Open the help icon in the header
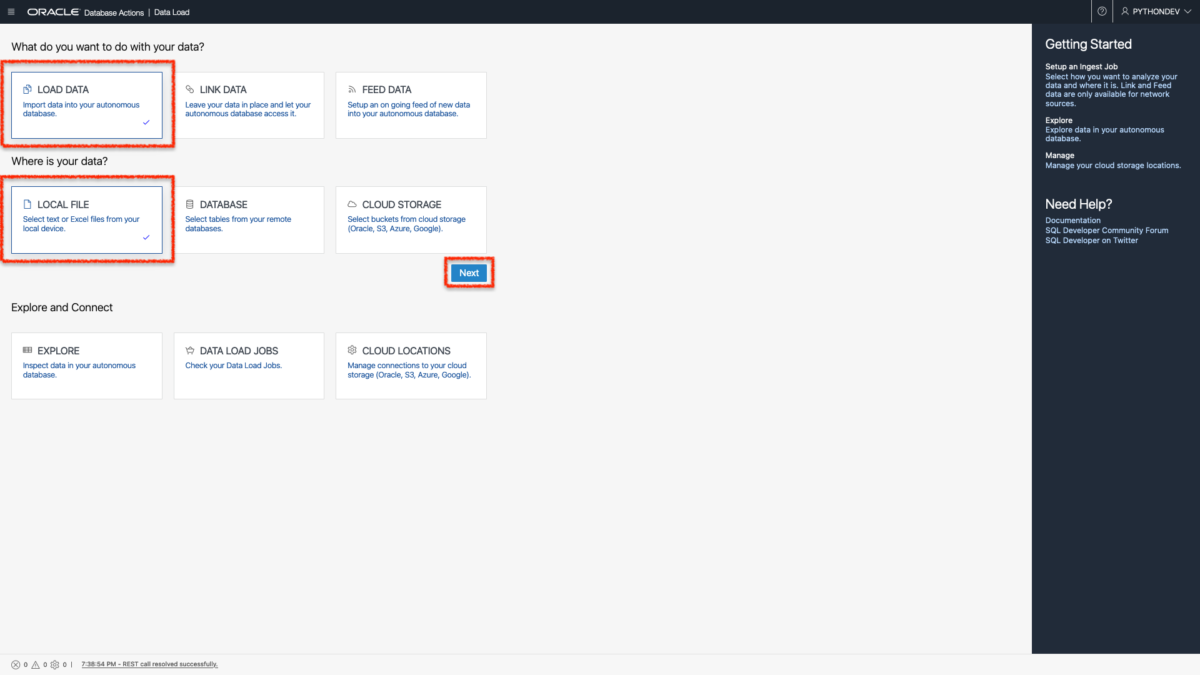Image resolution: width=1200 pixels, height=675 pixels. tap(1101, 11)
